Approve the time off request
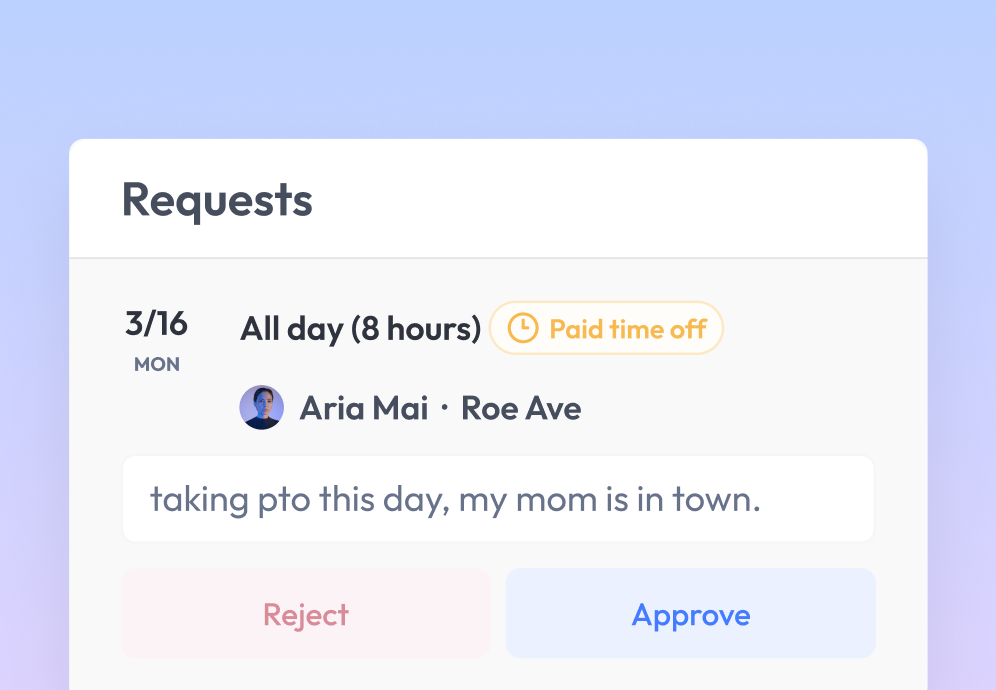This screenshot has width=996, height=690. [690, 614]
